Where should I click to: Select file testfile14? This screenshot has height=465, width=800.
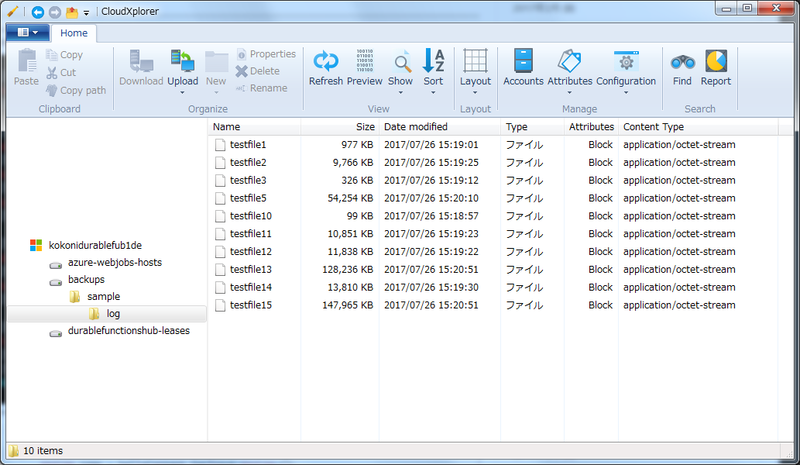[251, 288]
